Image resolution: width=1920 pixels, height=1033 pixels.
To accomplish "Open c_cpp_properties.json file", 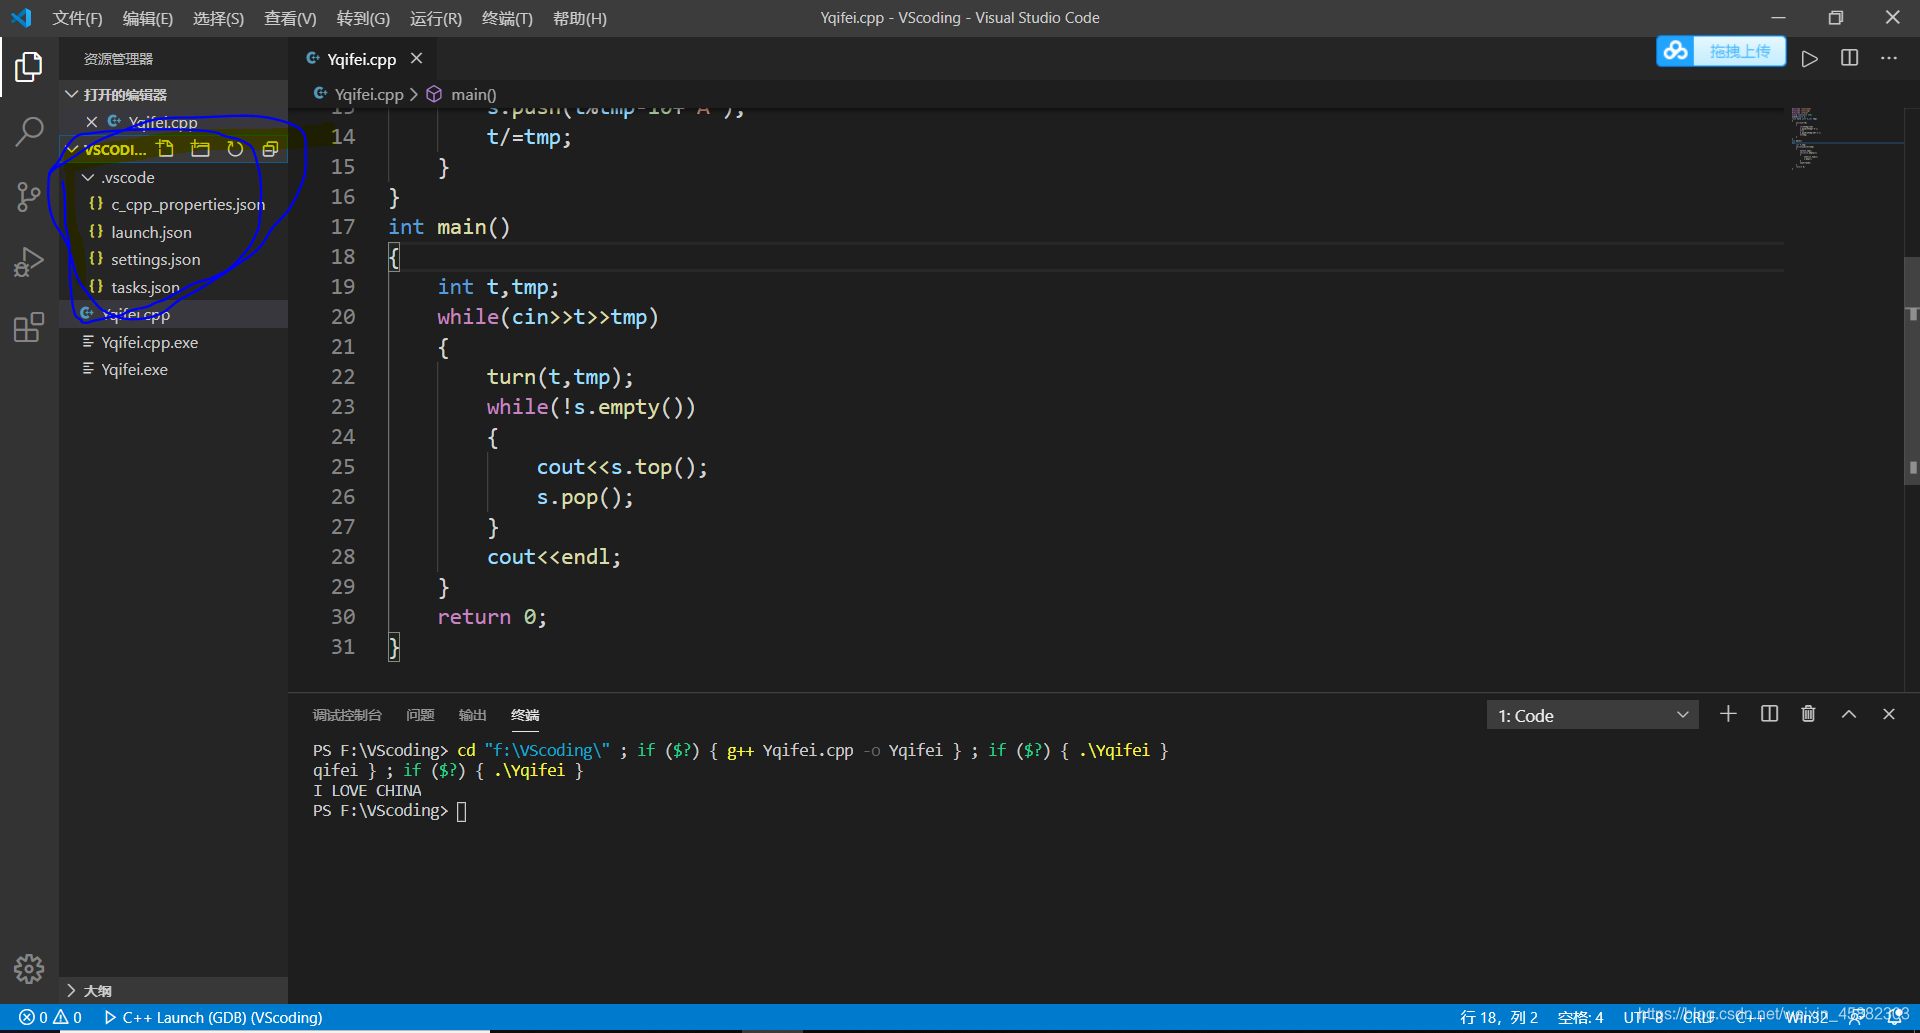I will tap(174, 204).
